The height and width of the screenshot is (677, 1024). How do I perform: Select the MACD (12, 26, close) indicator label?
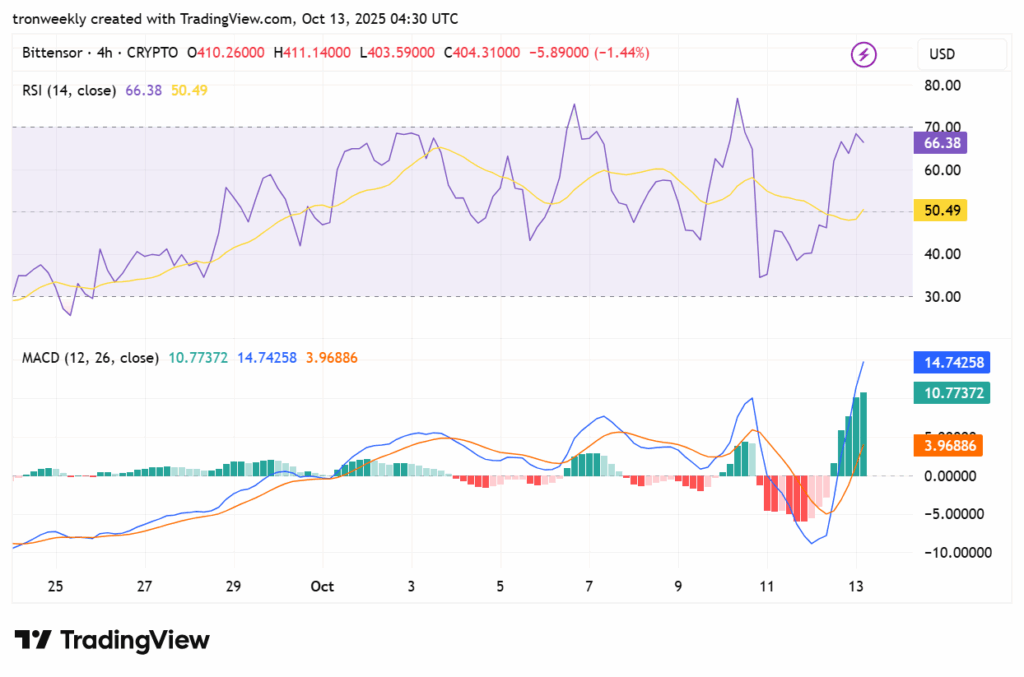[90, 357]
